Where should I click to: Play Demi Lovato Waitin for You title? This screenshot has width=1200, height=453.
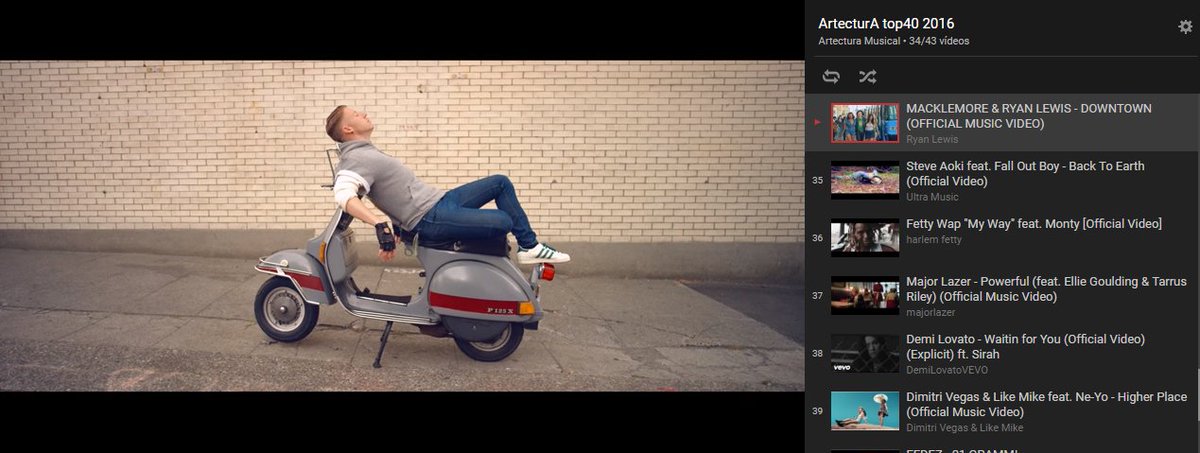click(1025, 347)
